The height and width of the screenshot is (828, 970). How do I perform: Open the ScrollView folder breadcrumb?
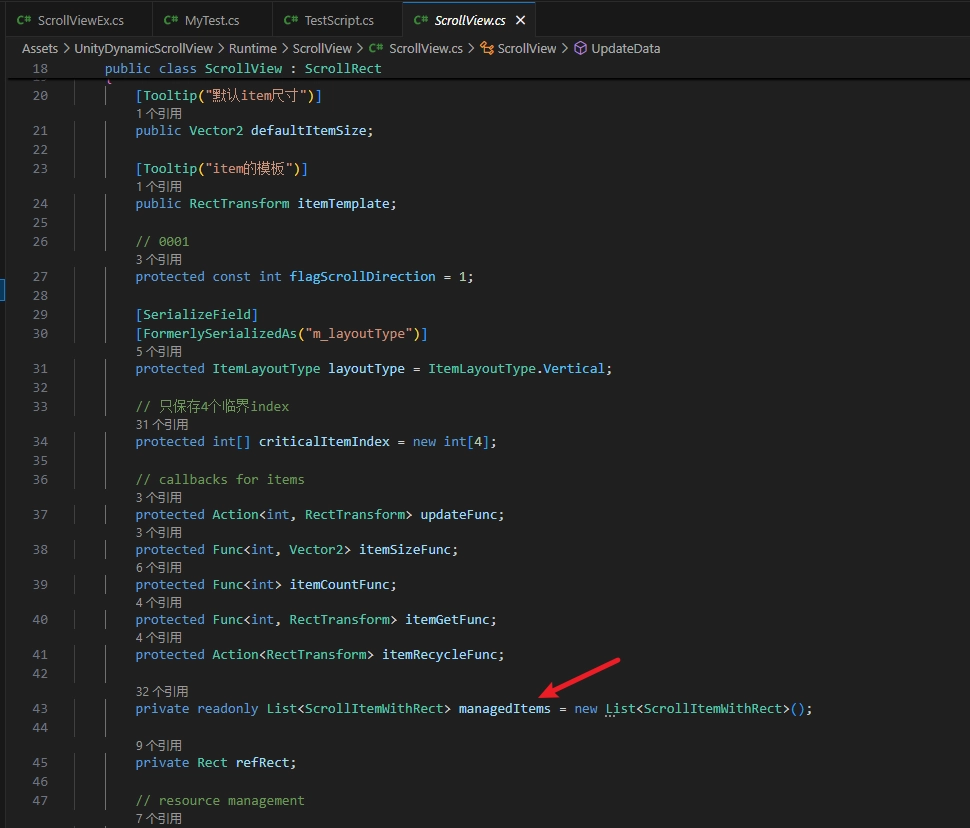(x=322, y=48)
